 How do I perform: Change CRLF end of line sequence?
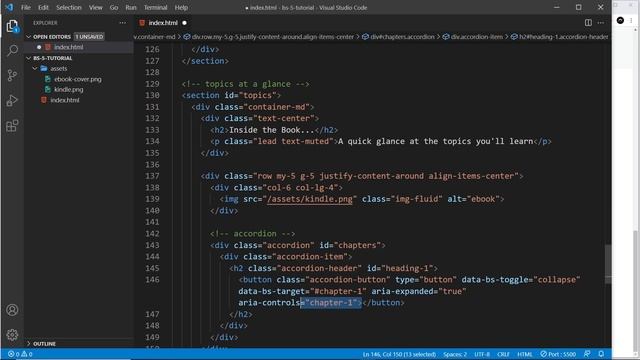pyautogui.click(x=503, y=354)
